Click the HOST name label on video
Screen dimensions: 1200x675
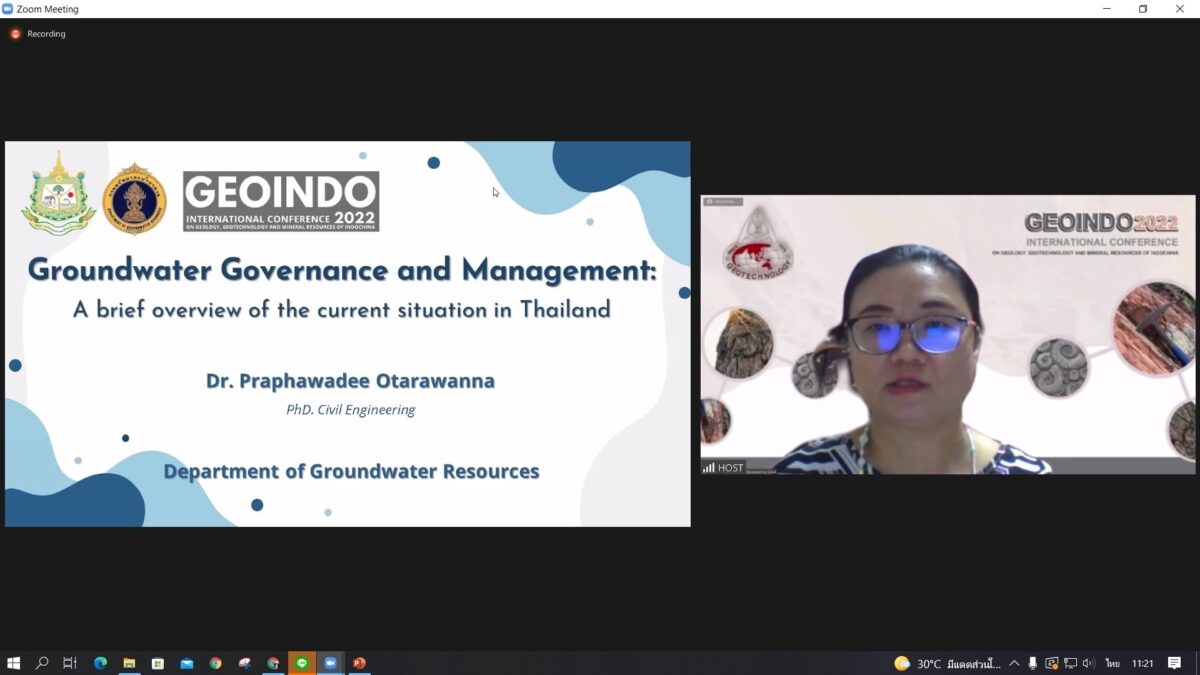pyautogui.click(x=724, y=468)
